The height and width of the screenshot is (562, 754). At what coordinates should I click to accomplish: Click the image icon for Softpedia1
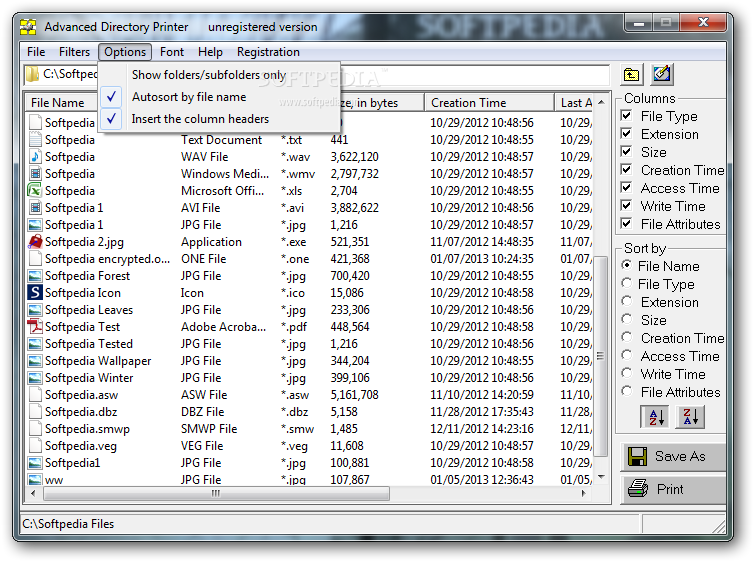pyautogui.click(x=35, y=462)
